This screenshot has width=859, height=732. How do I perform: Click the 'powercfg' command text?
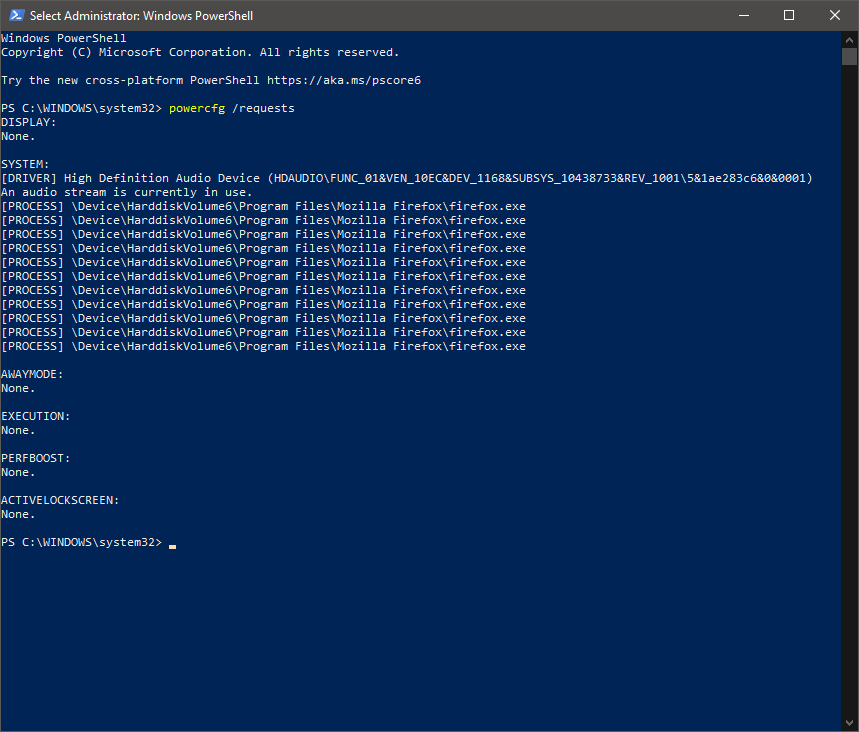coord(197,108)
